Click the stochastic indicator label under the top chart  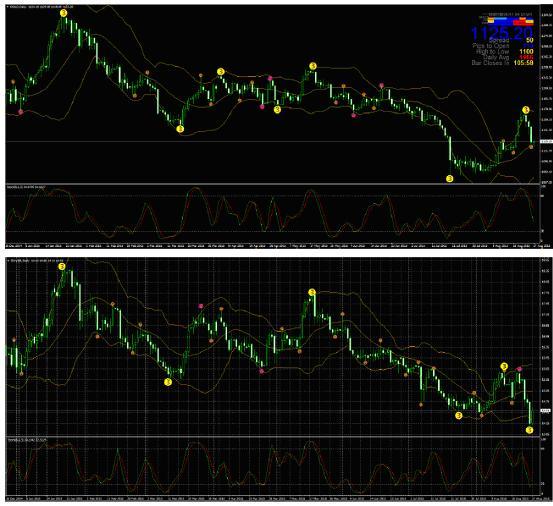(x=26, y=187)
